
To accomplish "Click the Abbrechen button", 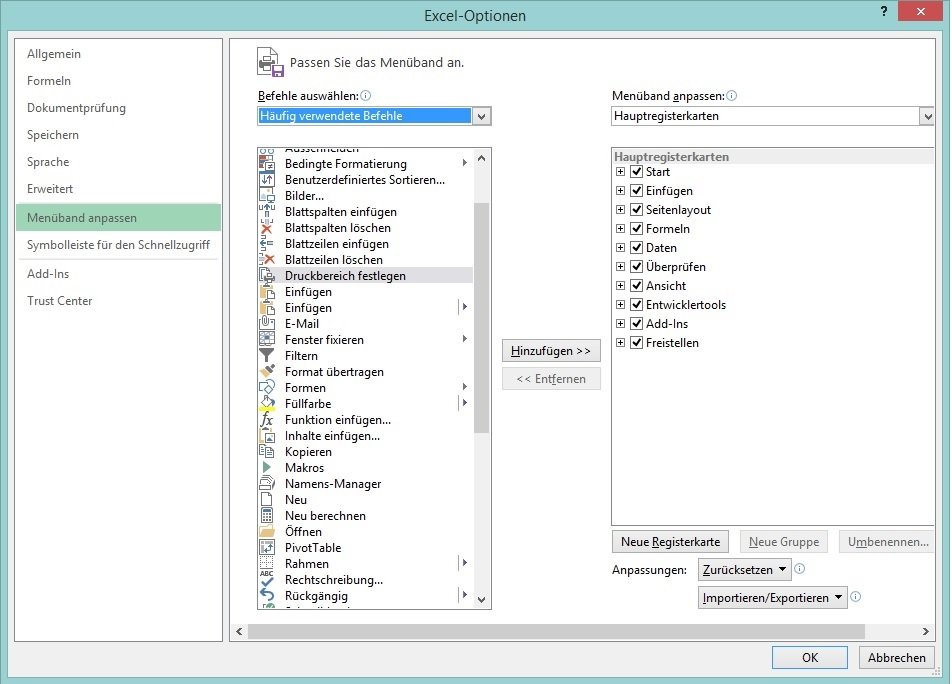I will coord(896,657).
